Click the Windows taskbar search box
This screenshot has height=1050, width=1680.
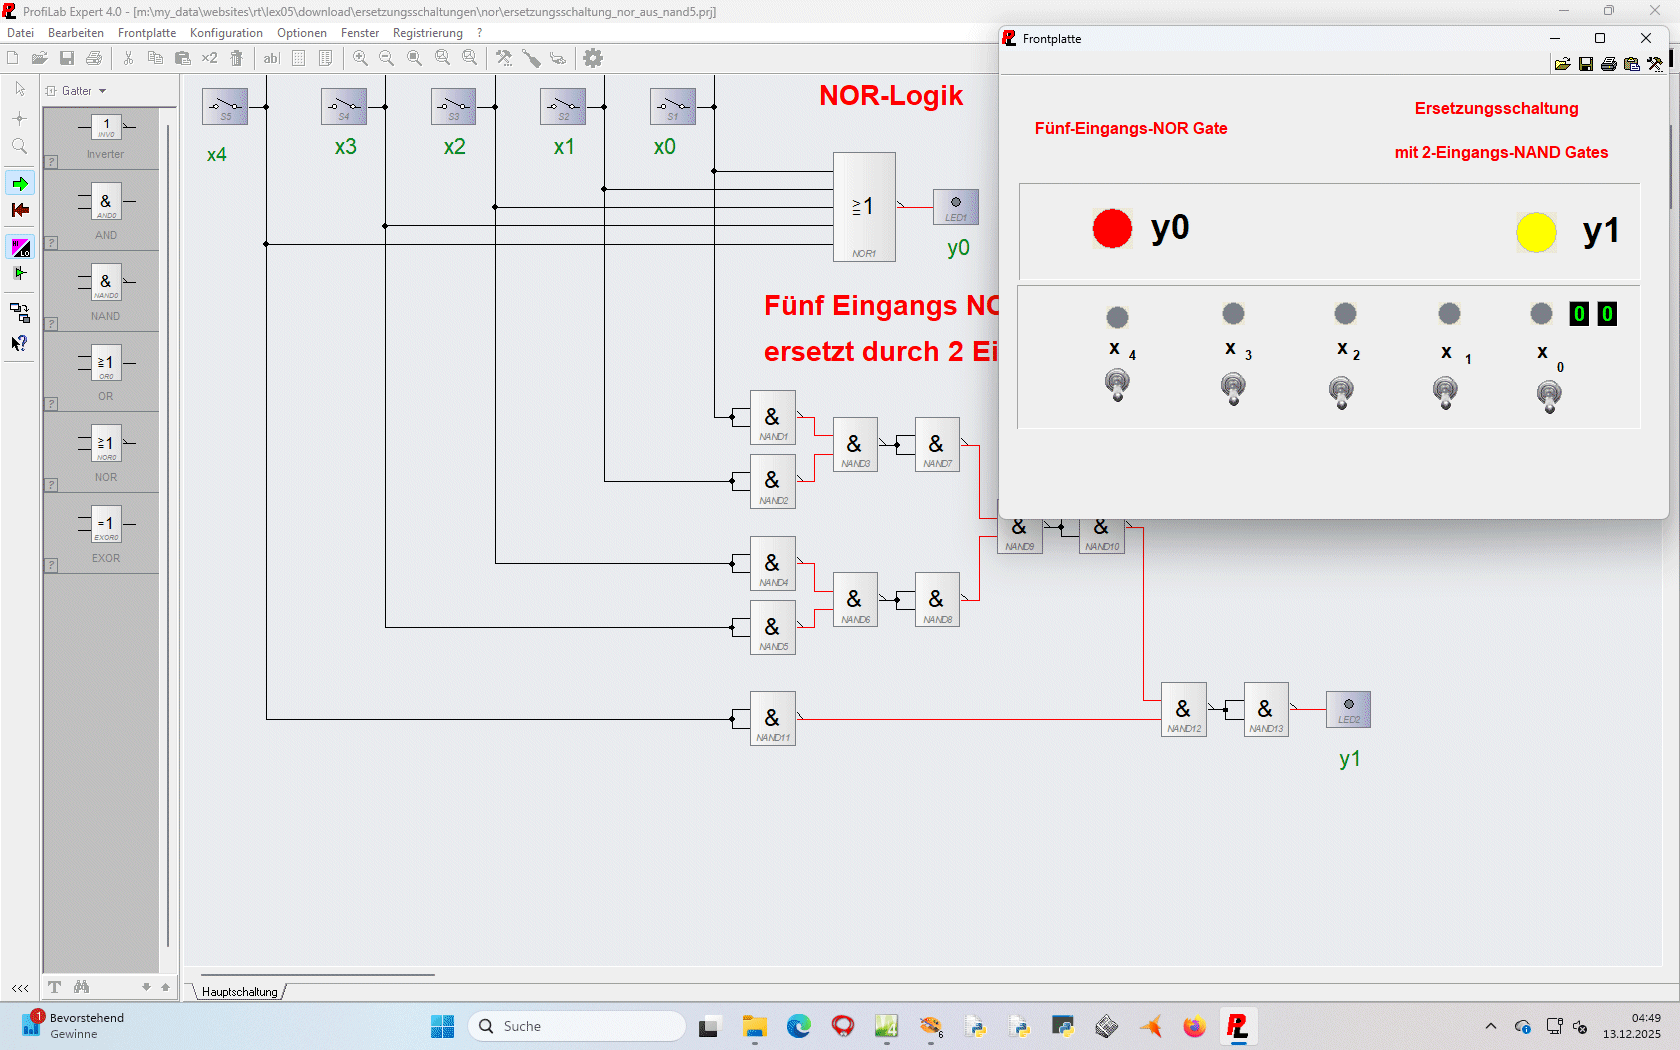[x=577, y=1026]
